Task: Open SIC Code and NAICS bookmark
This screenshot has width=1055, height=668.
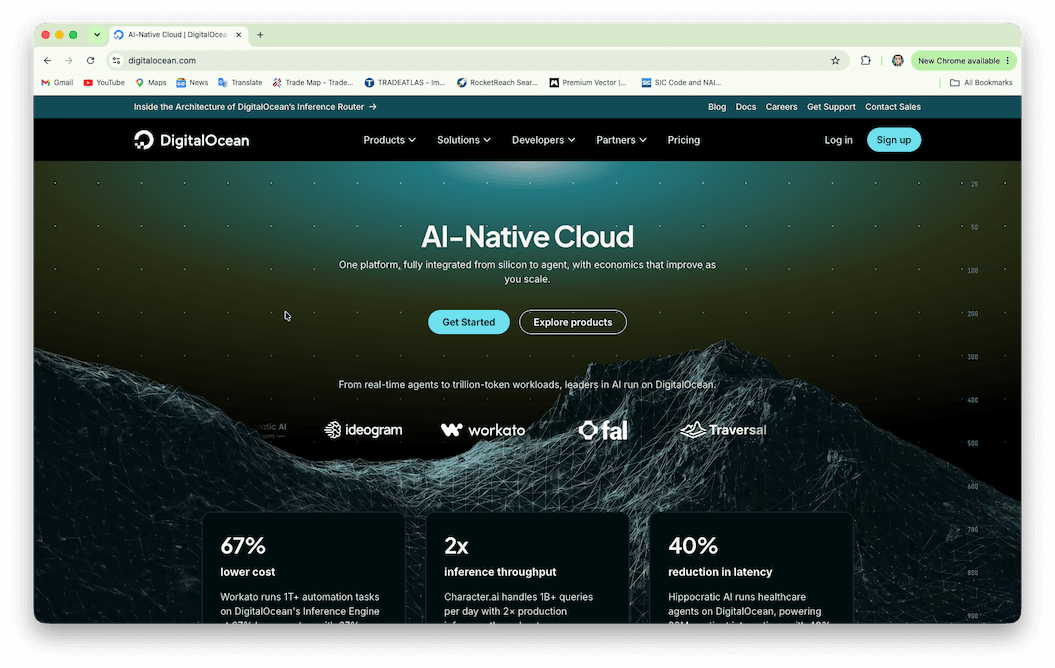Action: (682, 83)
